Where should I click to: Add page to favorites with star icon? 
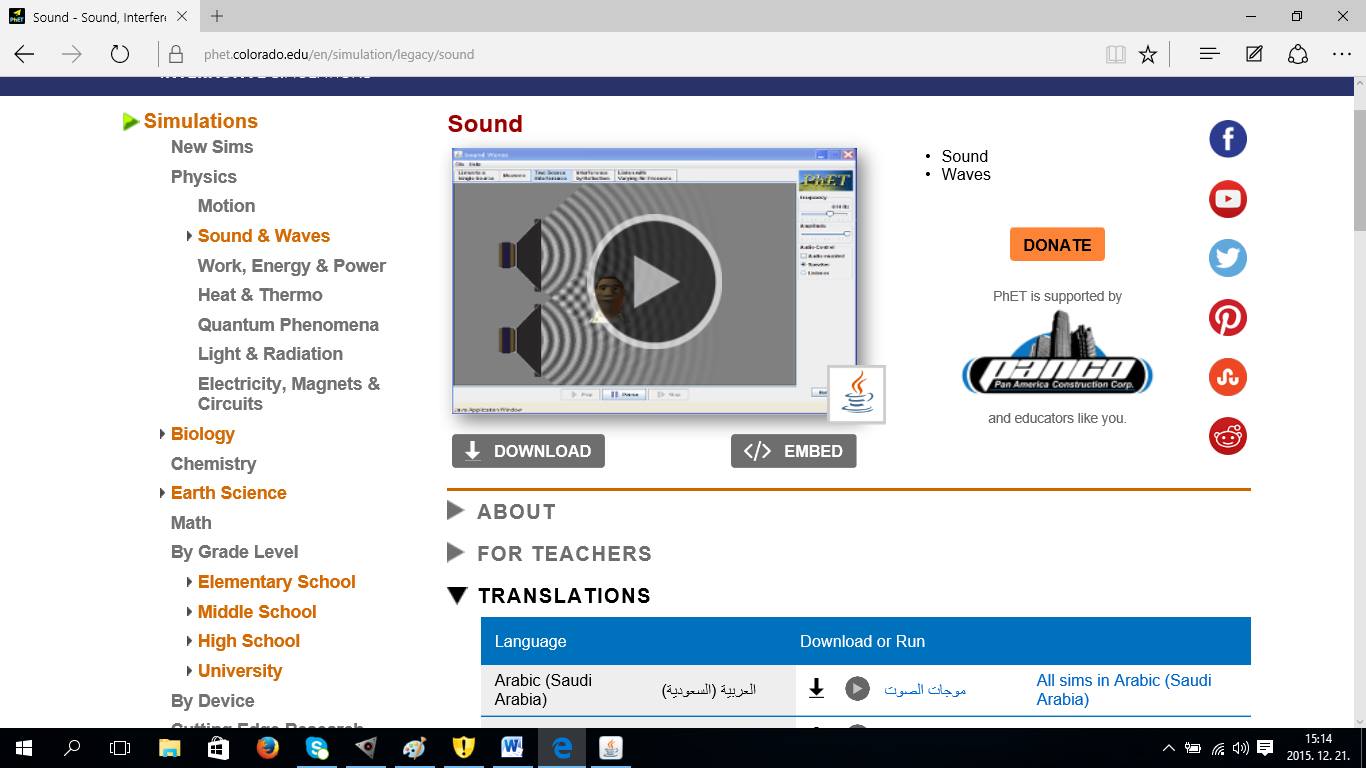point(1148,54)
